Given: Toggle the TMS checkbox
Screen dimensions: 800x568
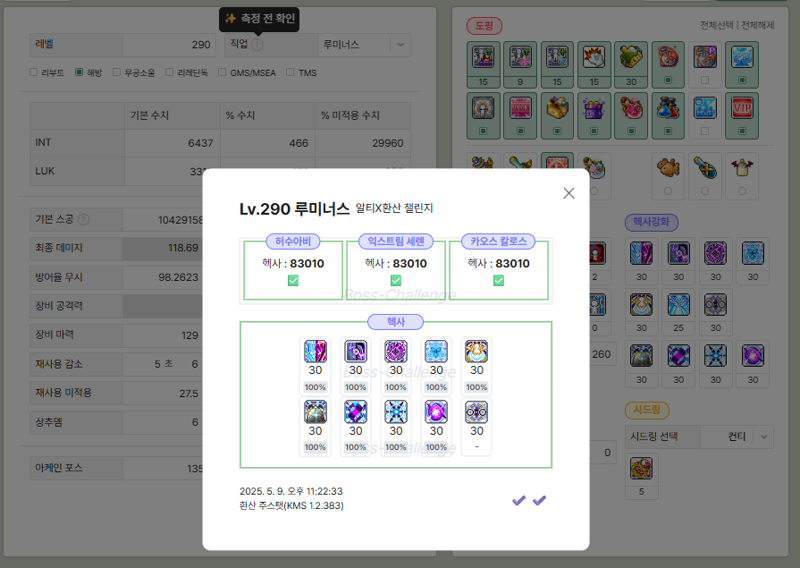Looking at the screenshot, I should coord(290,72).
